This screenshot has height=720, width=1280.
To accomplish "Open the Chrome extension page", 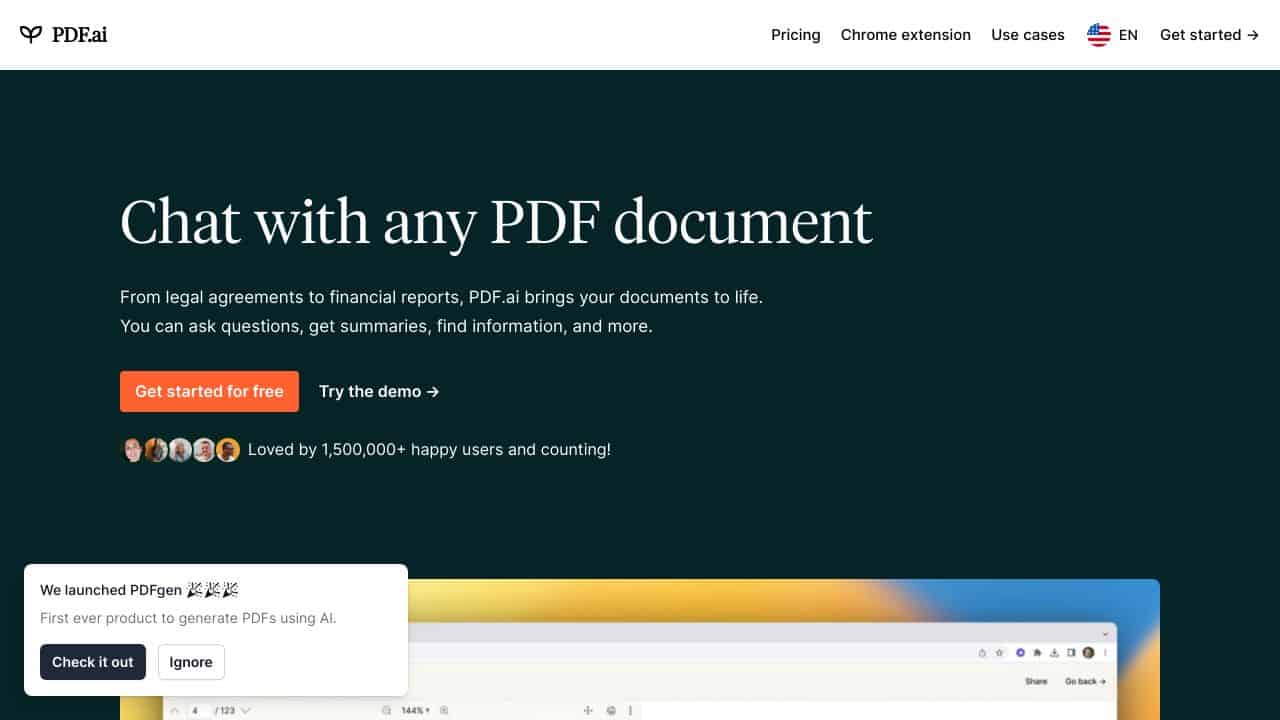I will [x=905, y=35].
